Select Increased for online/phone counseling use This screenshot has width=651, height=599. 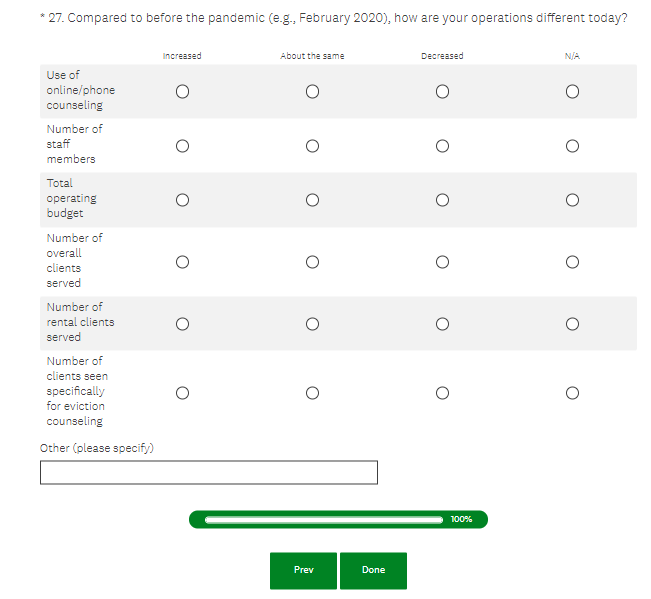click(x=182, y=91)
